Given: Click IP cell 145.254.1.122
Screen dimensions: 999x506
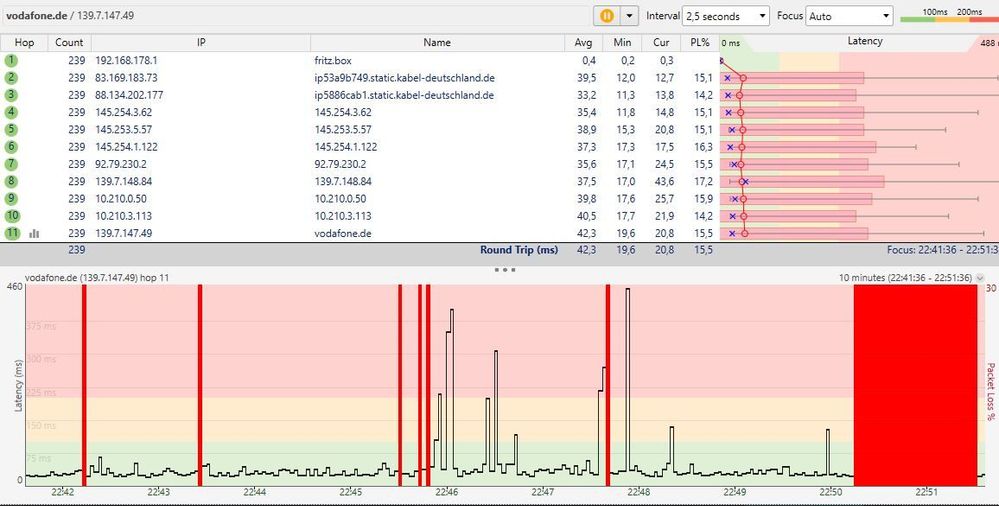Looking at the screenshot, I should [x=126, y=147].
